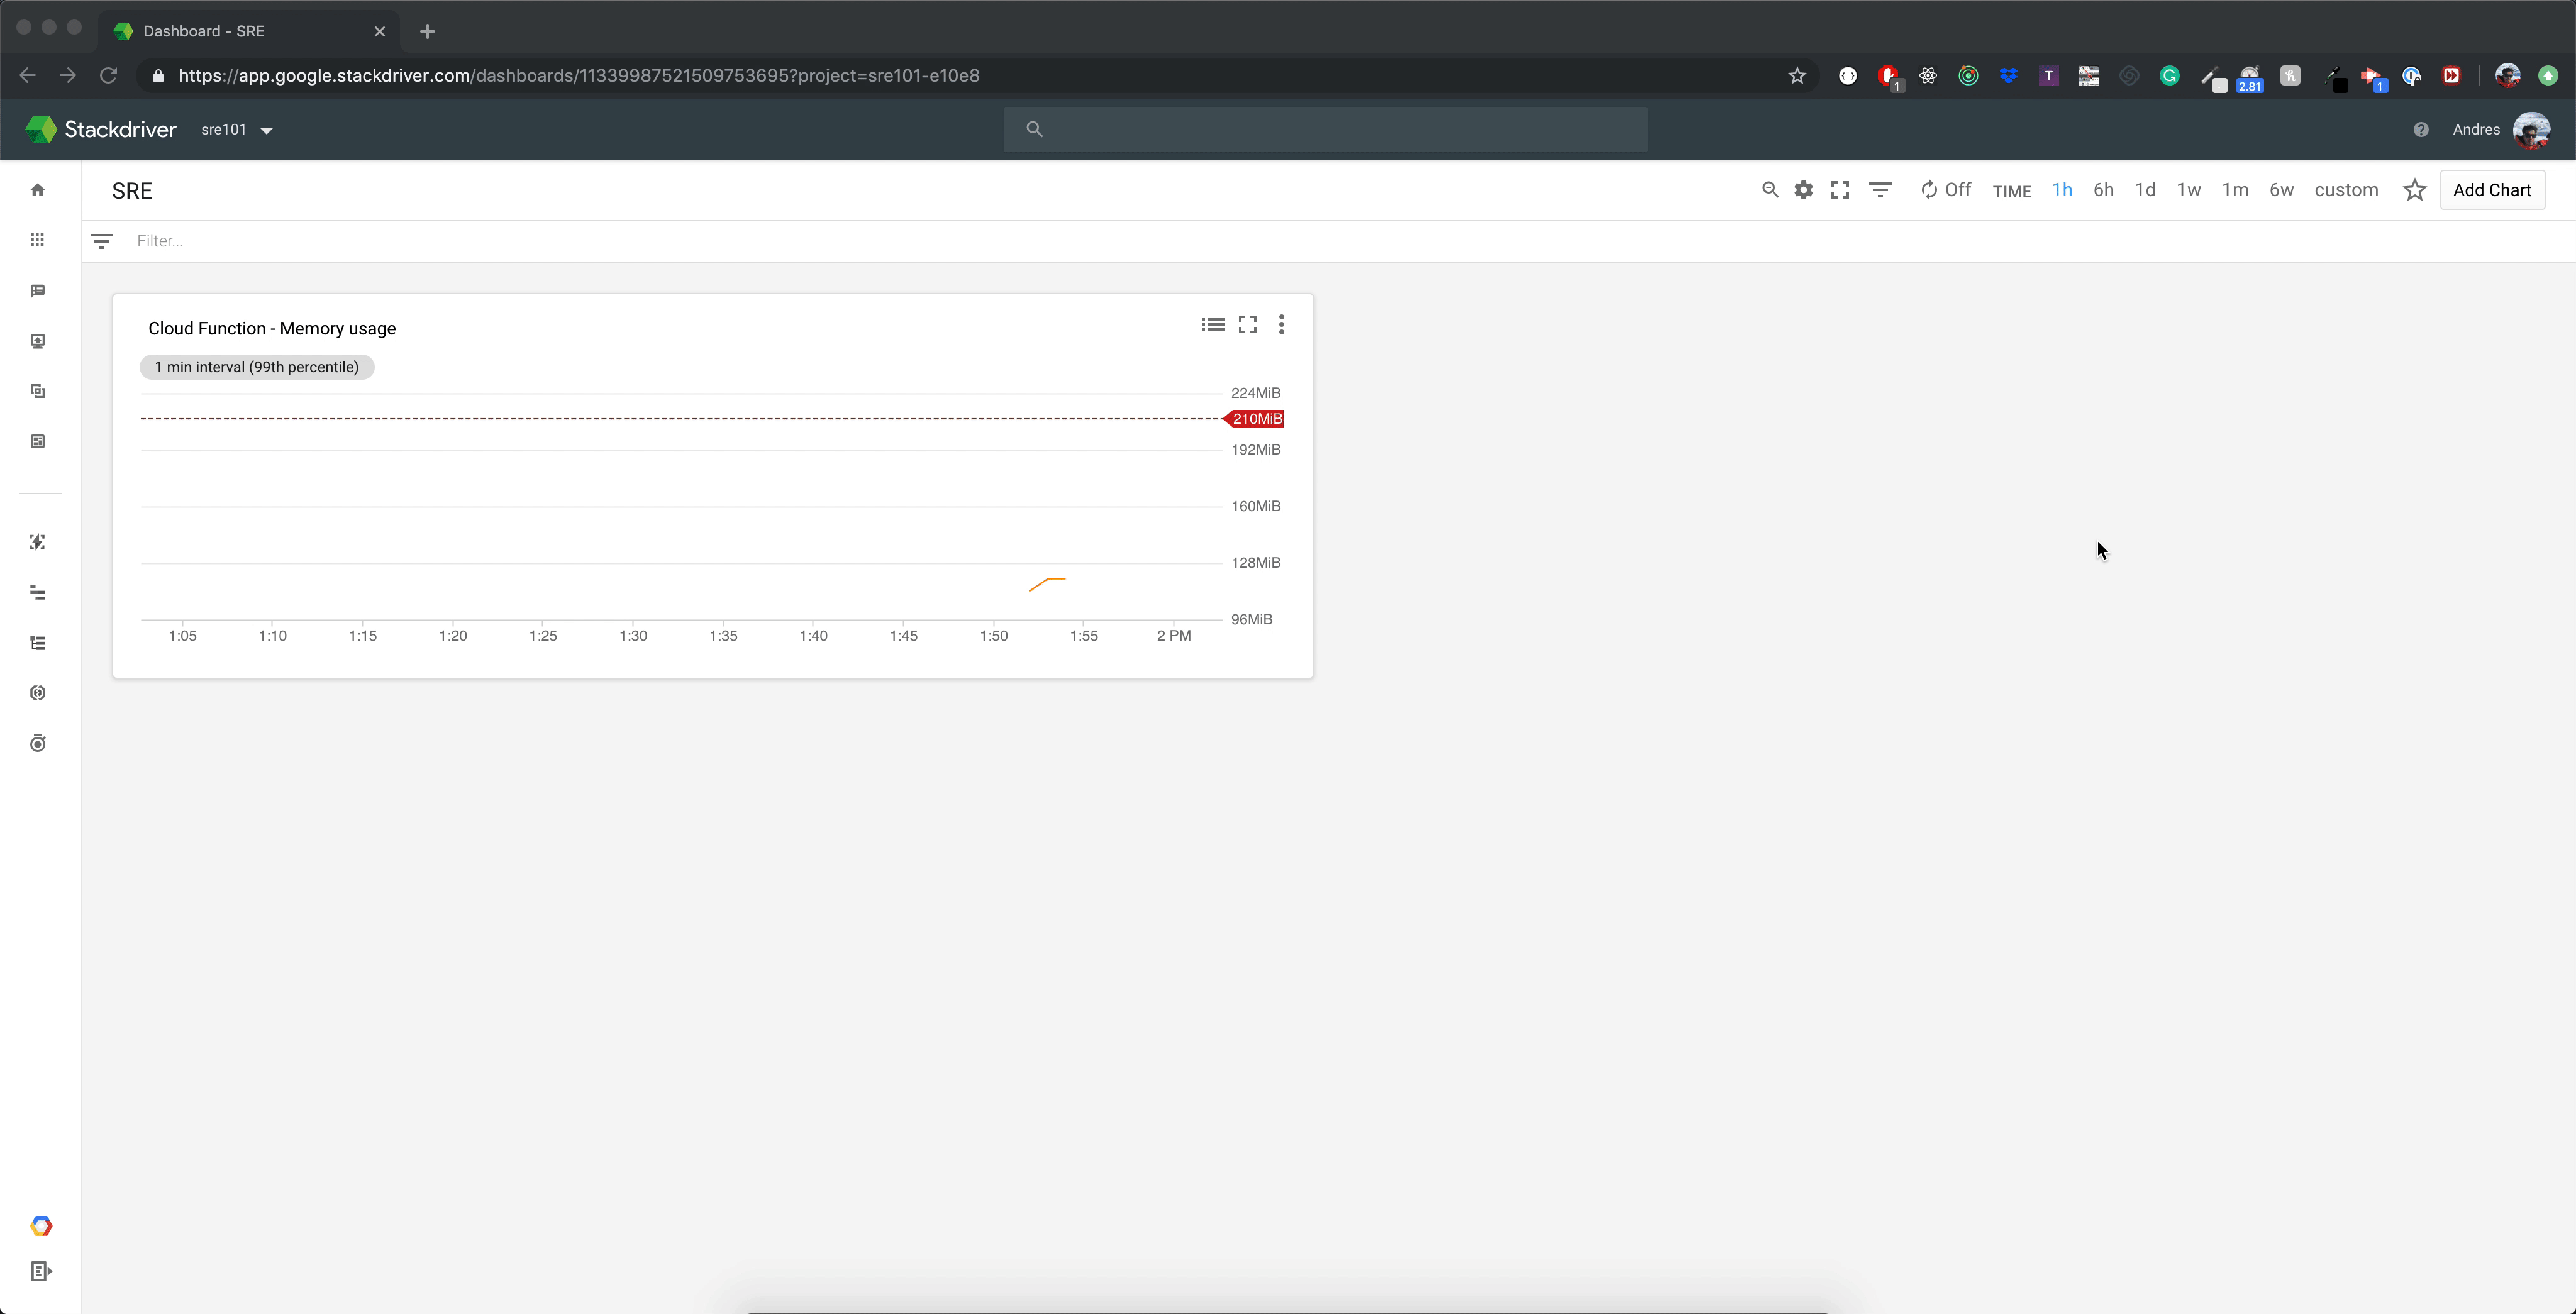Click the help question mark icon
Screen dimensions: 2576x1314
tap(2420, 130)
